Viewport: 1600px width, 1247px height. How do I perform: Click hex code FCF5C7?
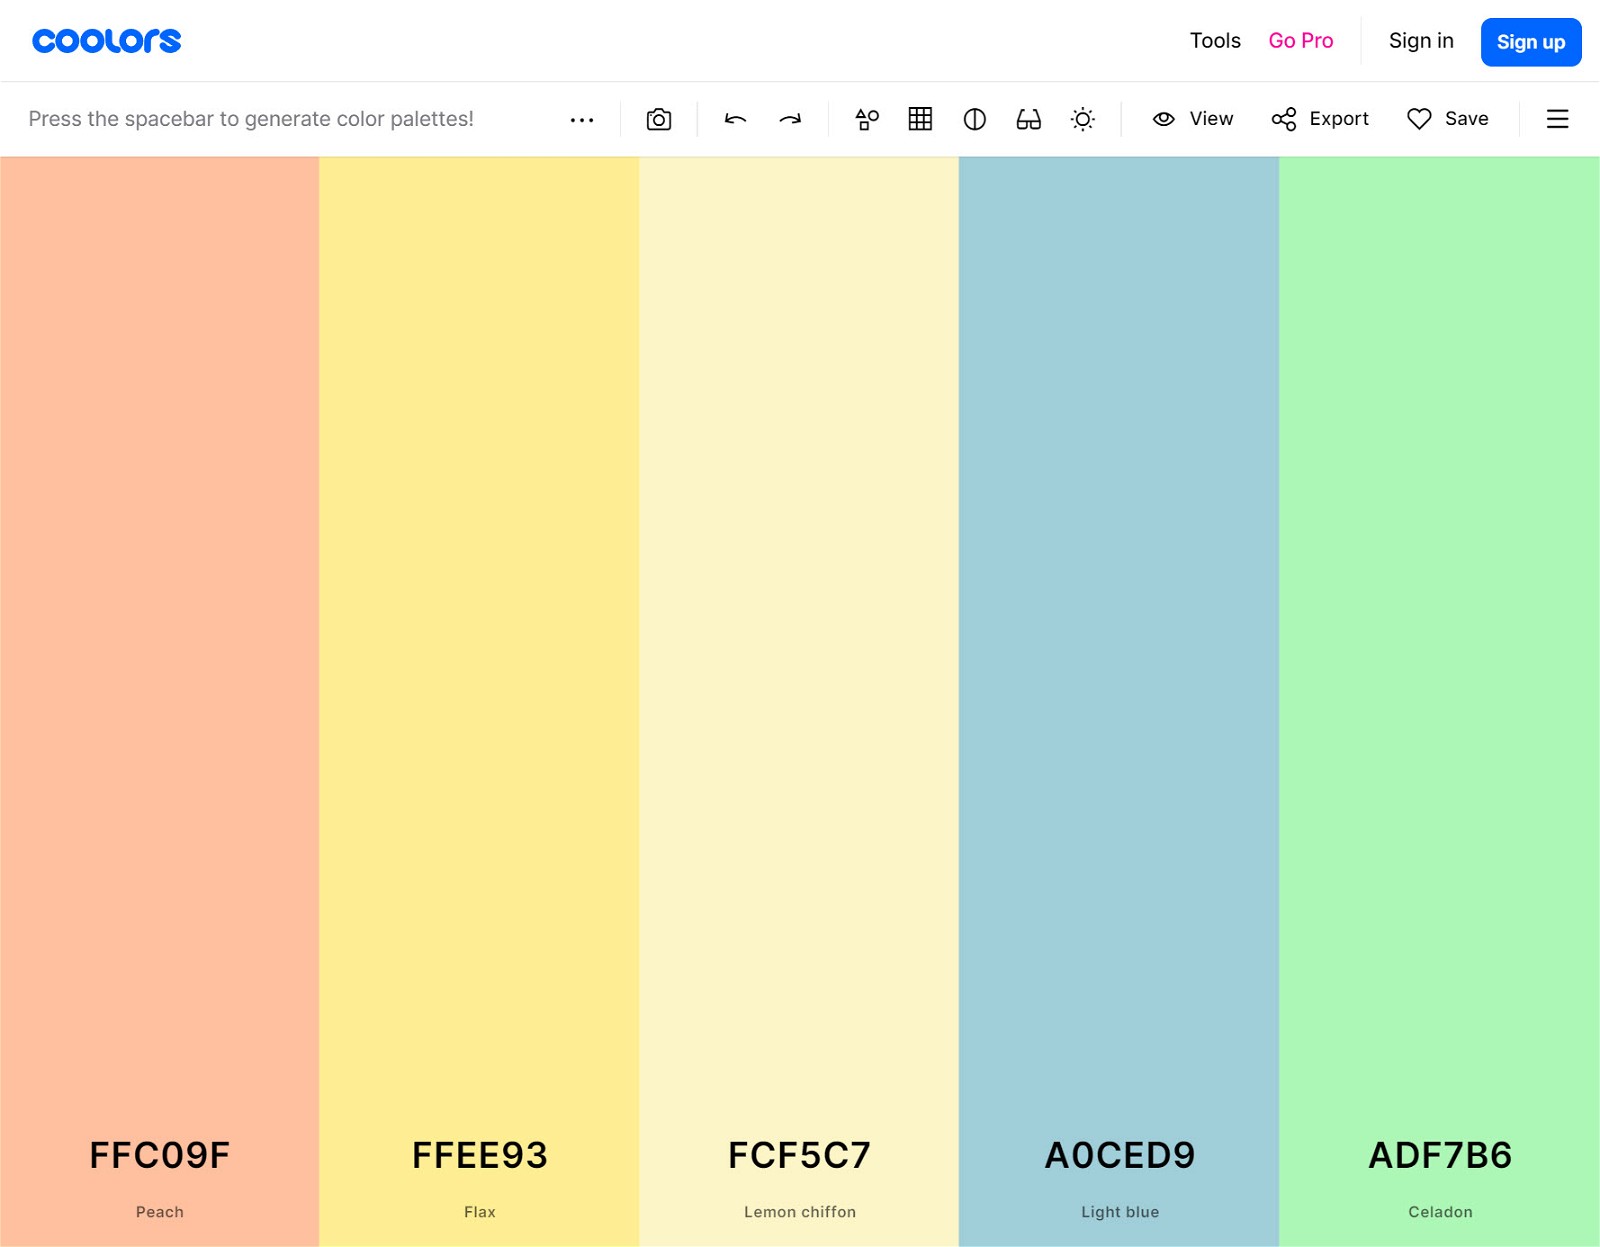pyautogui.click(x=800, y=1155)
